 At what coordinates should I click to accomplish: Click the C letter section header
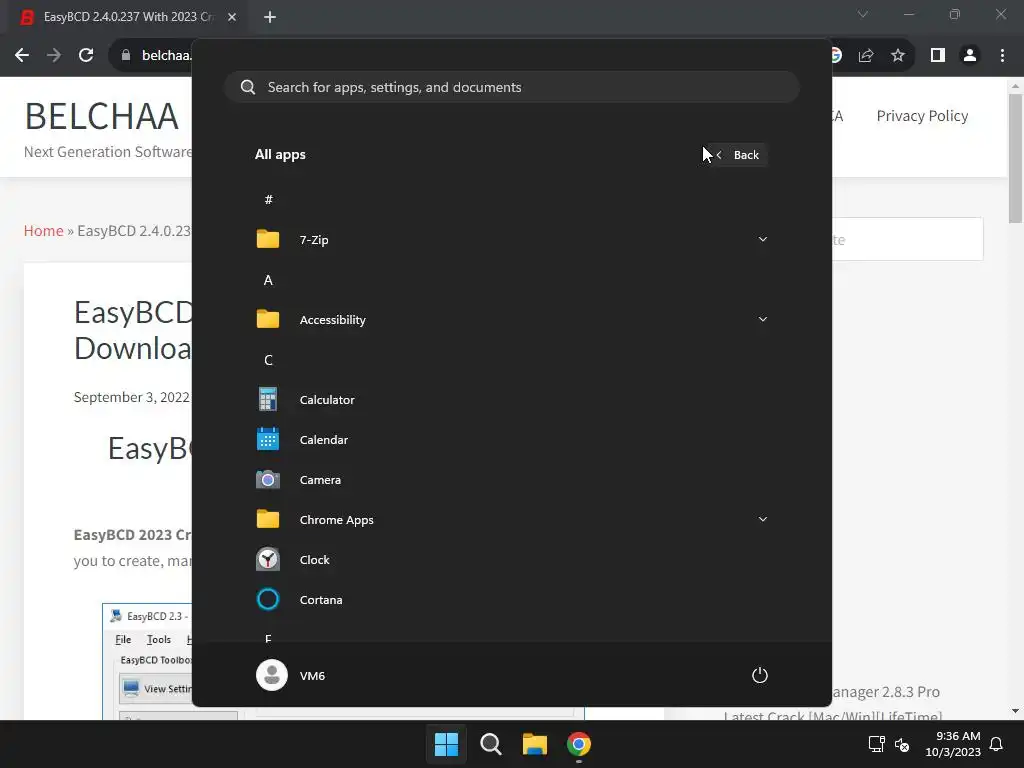(x=268, y=360)
